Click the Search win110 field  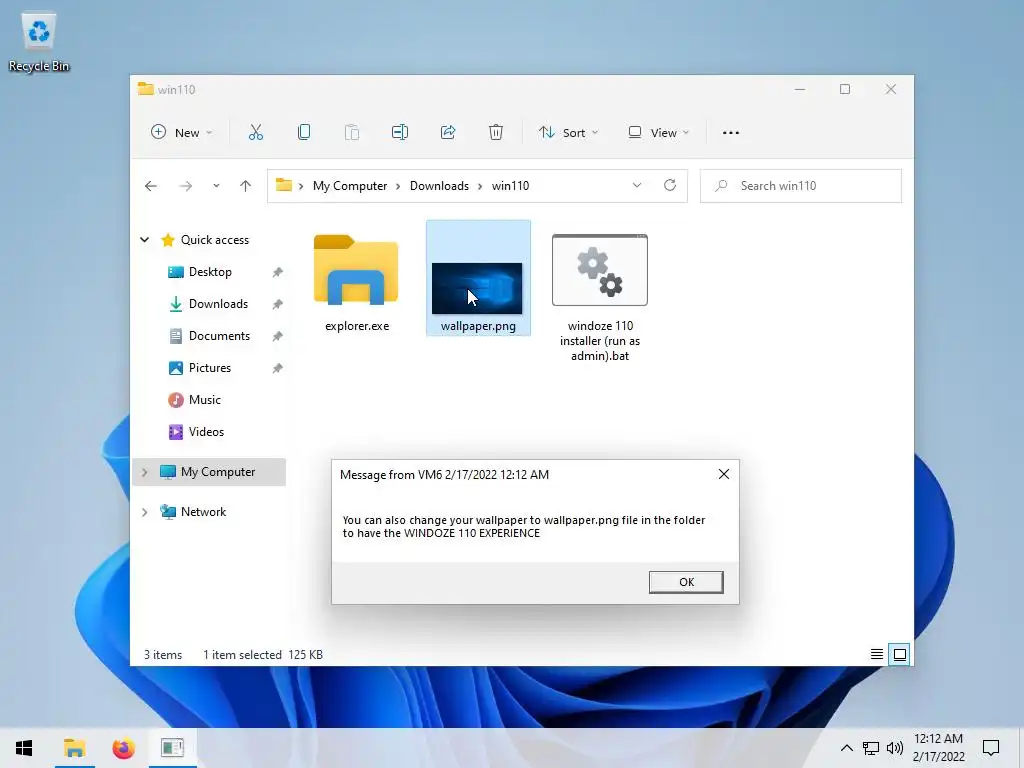click(801, 186)
